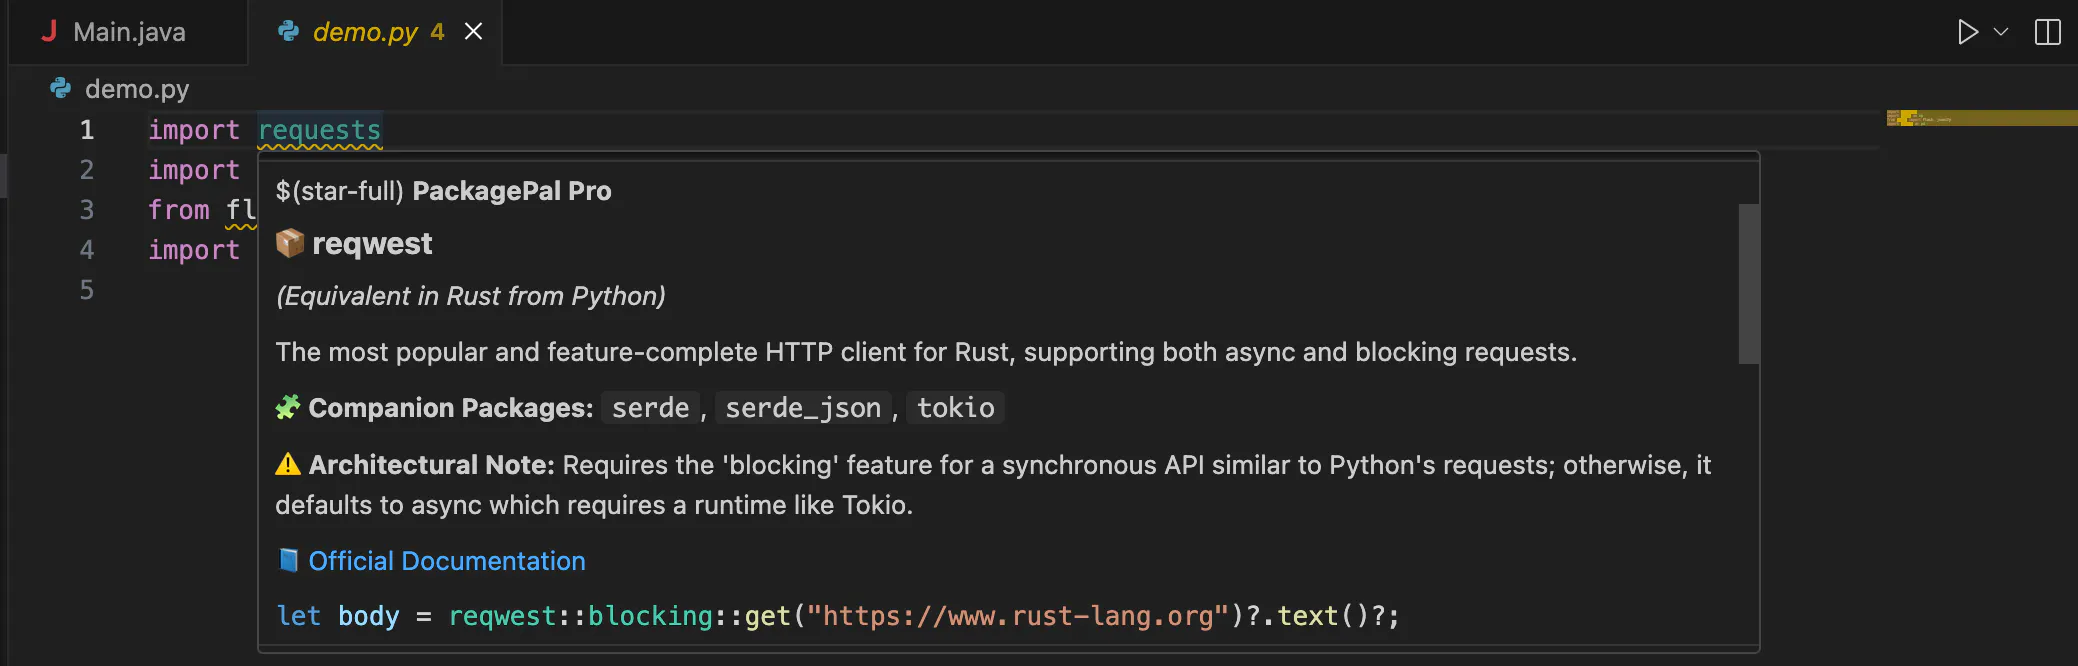This screenshot has height=666, width=2078.
Task: Click the minimap overview on the right
Action: pos(1981,118)
